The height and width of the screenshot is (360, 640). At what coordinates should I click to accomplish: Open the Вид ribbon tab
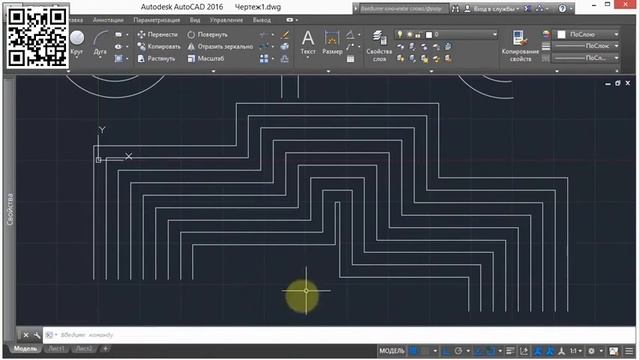coord(195,20)
